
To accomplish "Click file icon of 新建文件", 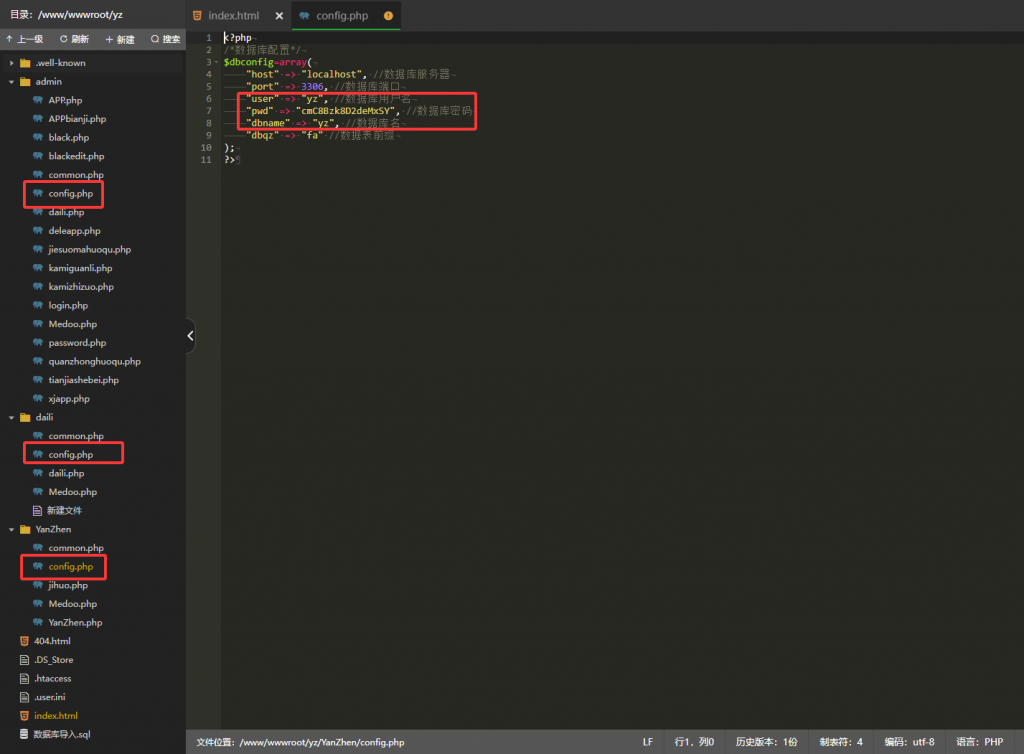I will click(x=38, y=511).
